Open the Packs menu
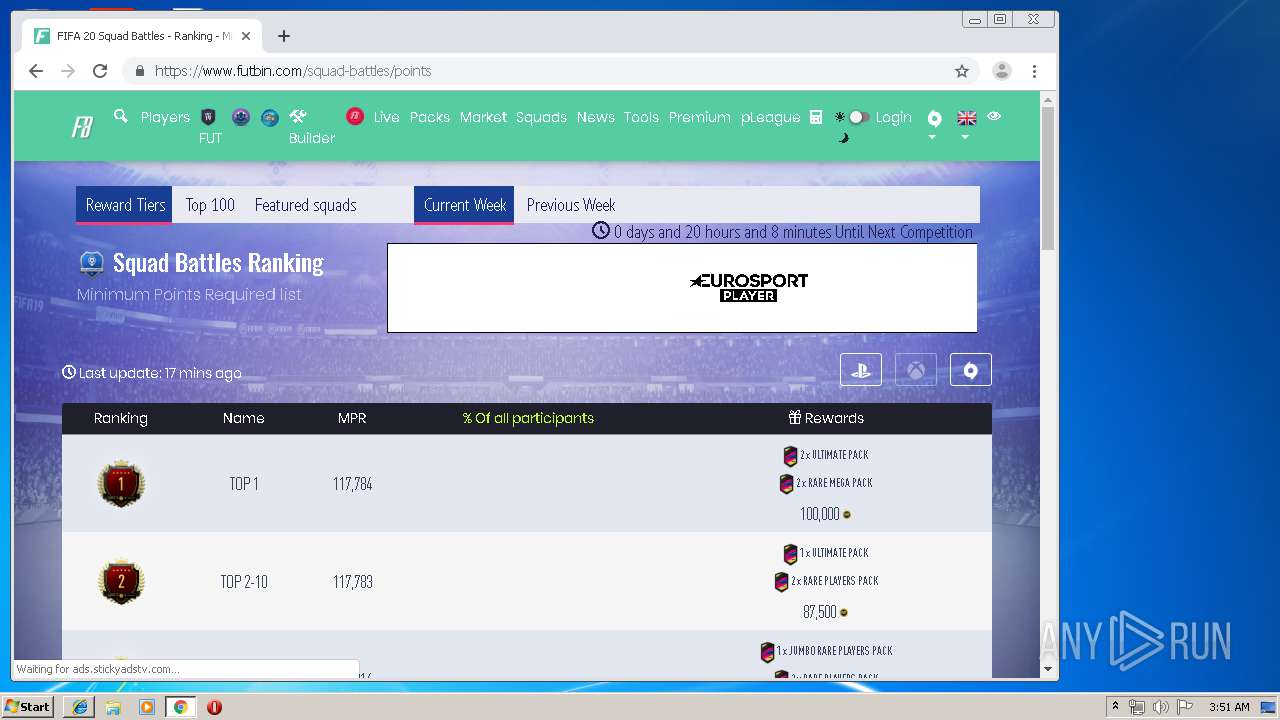 (x=430, y=117)
